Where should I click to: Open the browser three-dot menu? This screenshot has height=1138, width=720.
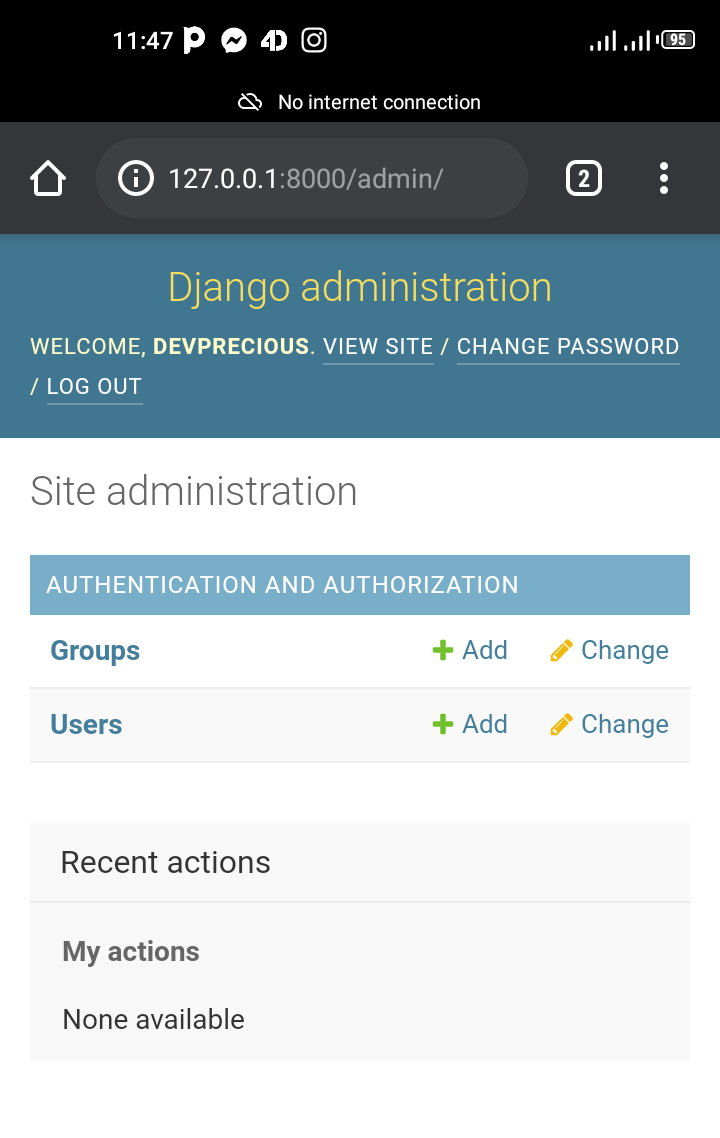click(x=663, y=179)
